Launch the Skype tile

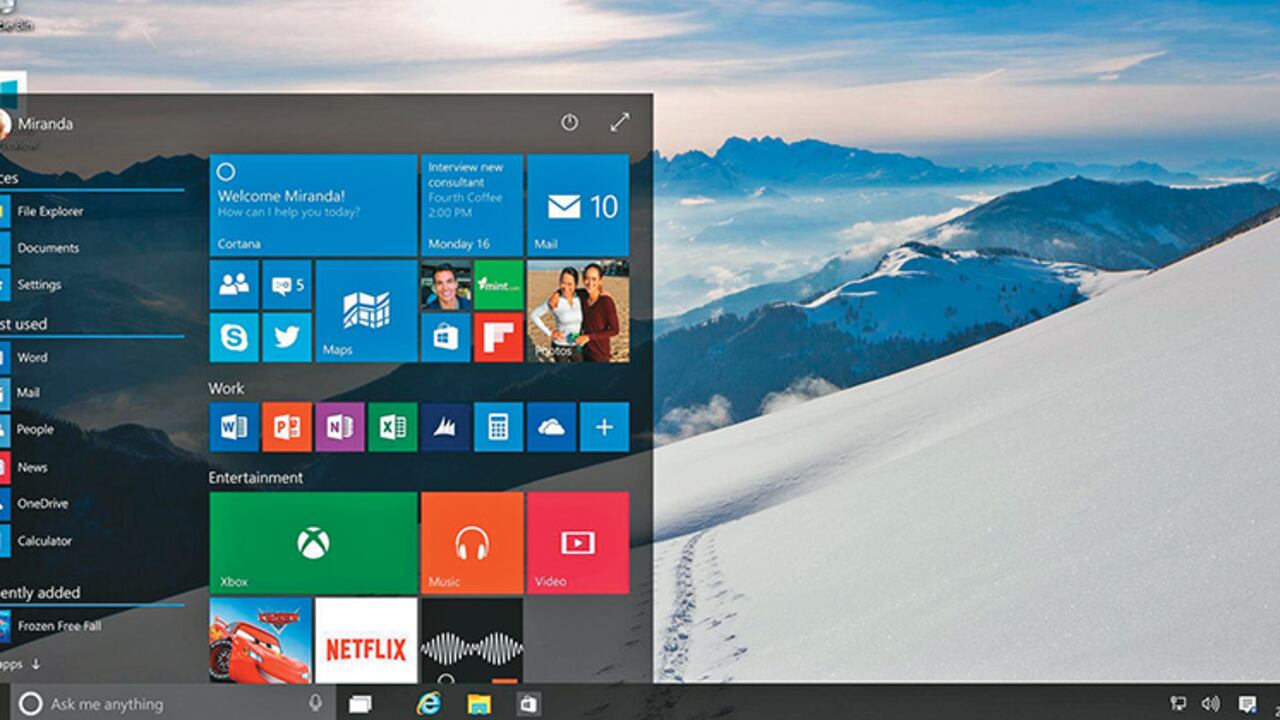tap(234, 337)
